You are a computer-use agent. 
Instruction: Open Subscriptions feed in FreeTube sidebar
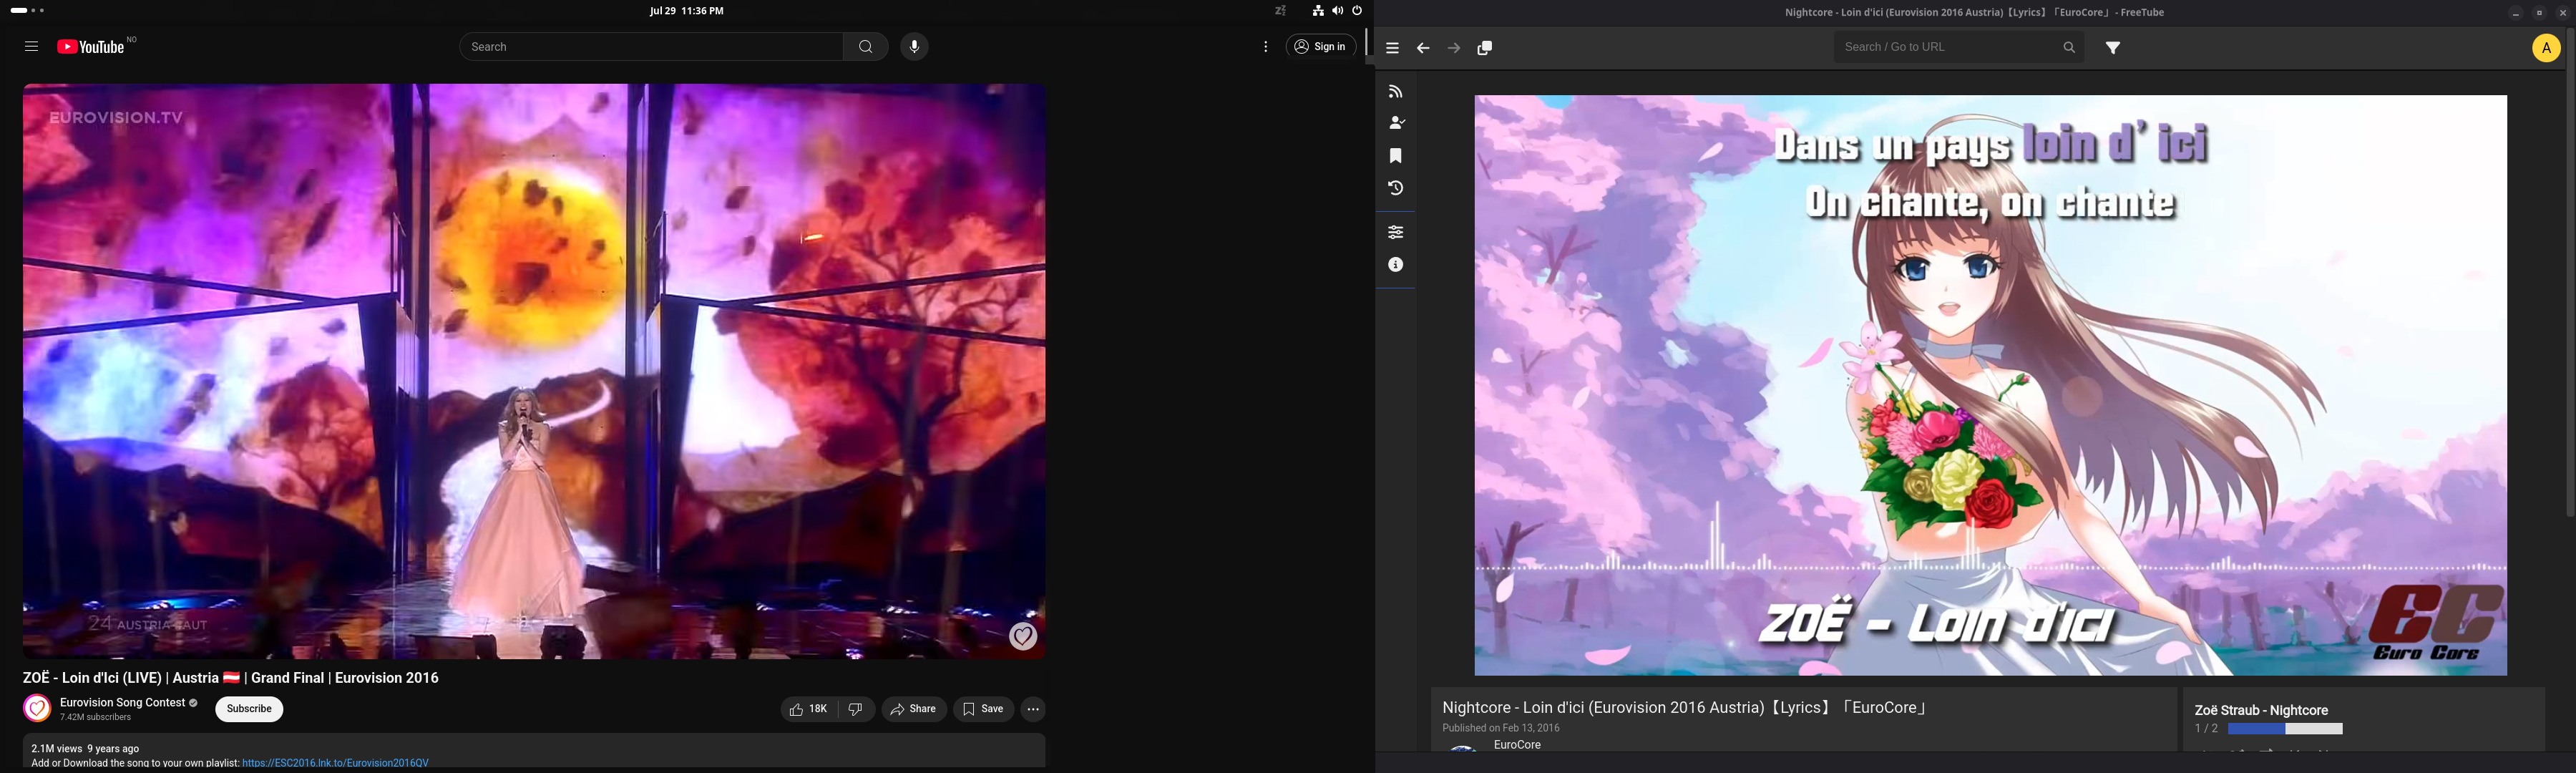pos(1396,92)
